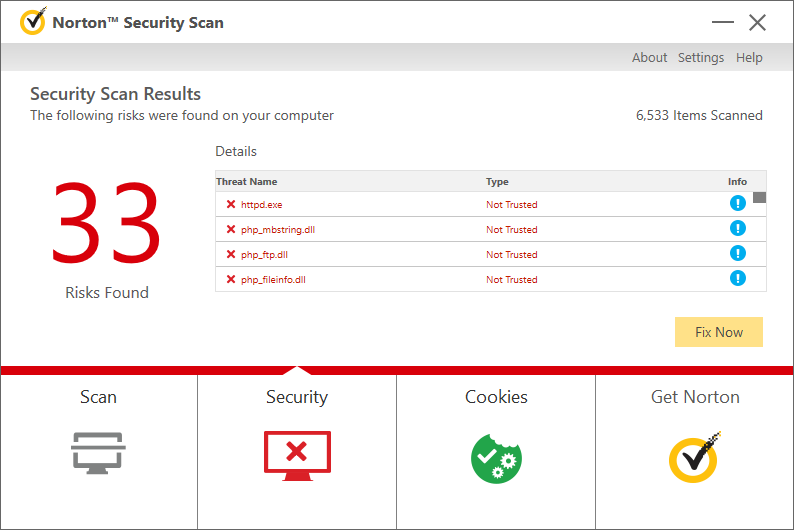This screenshot has width=794, height=530.
Task: Open the About menu
Action: [x=649, y=58]
